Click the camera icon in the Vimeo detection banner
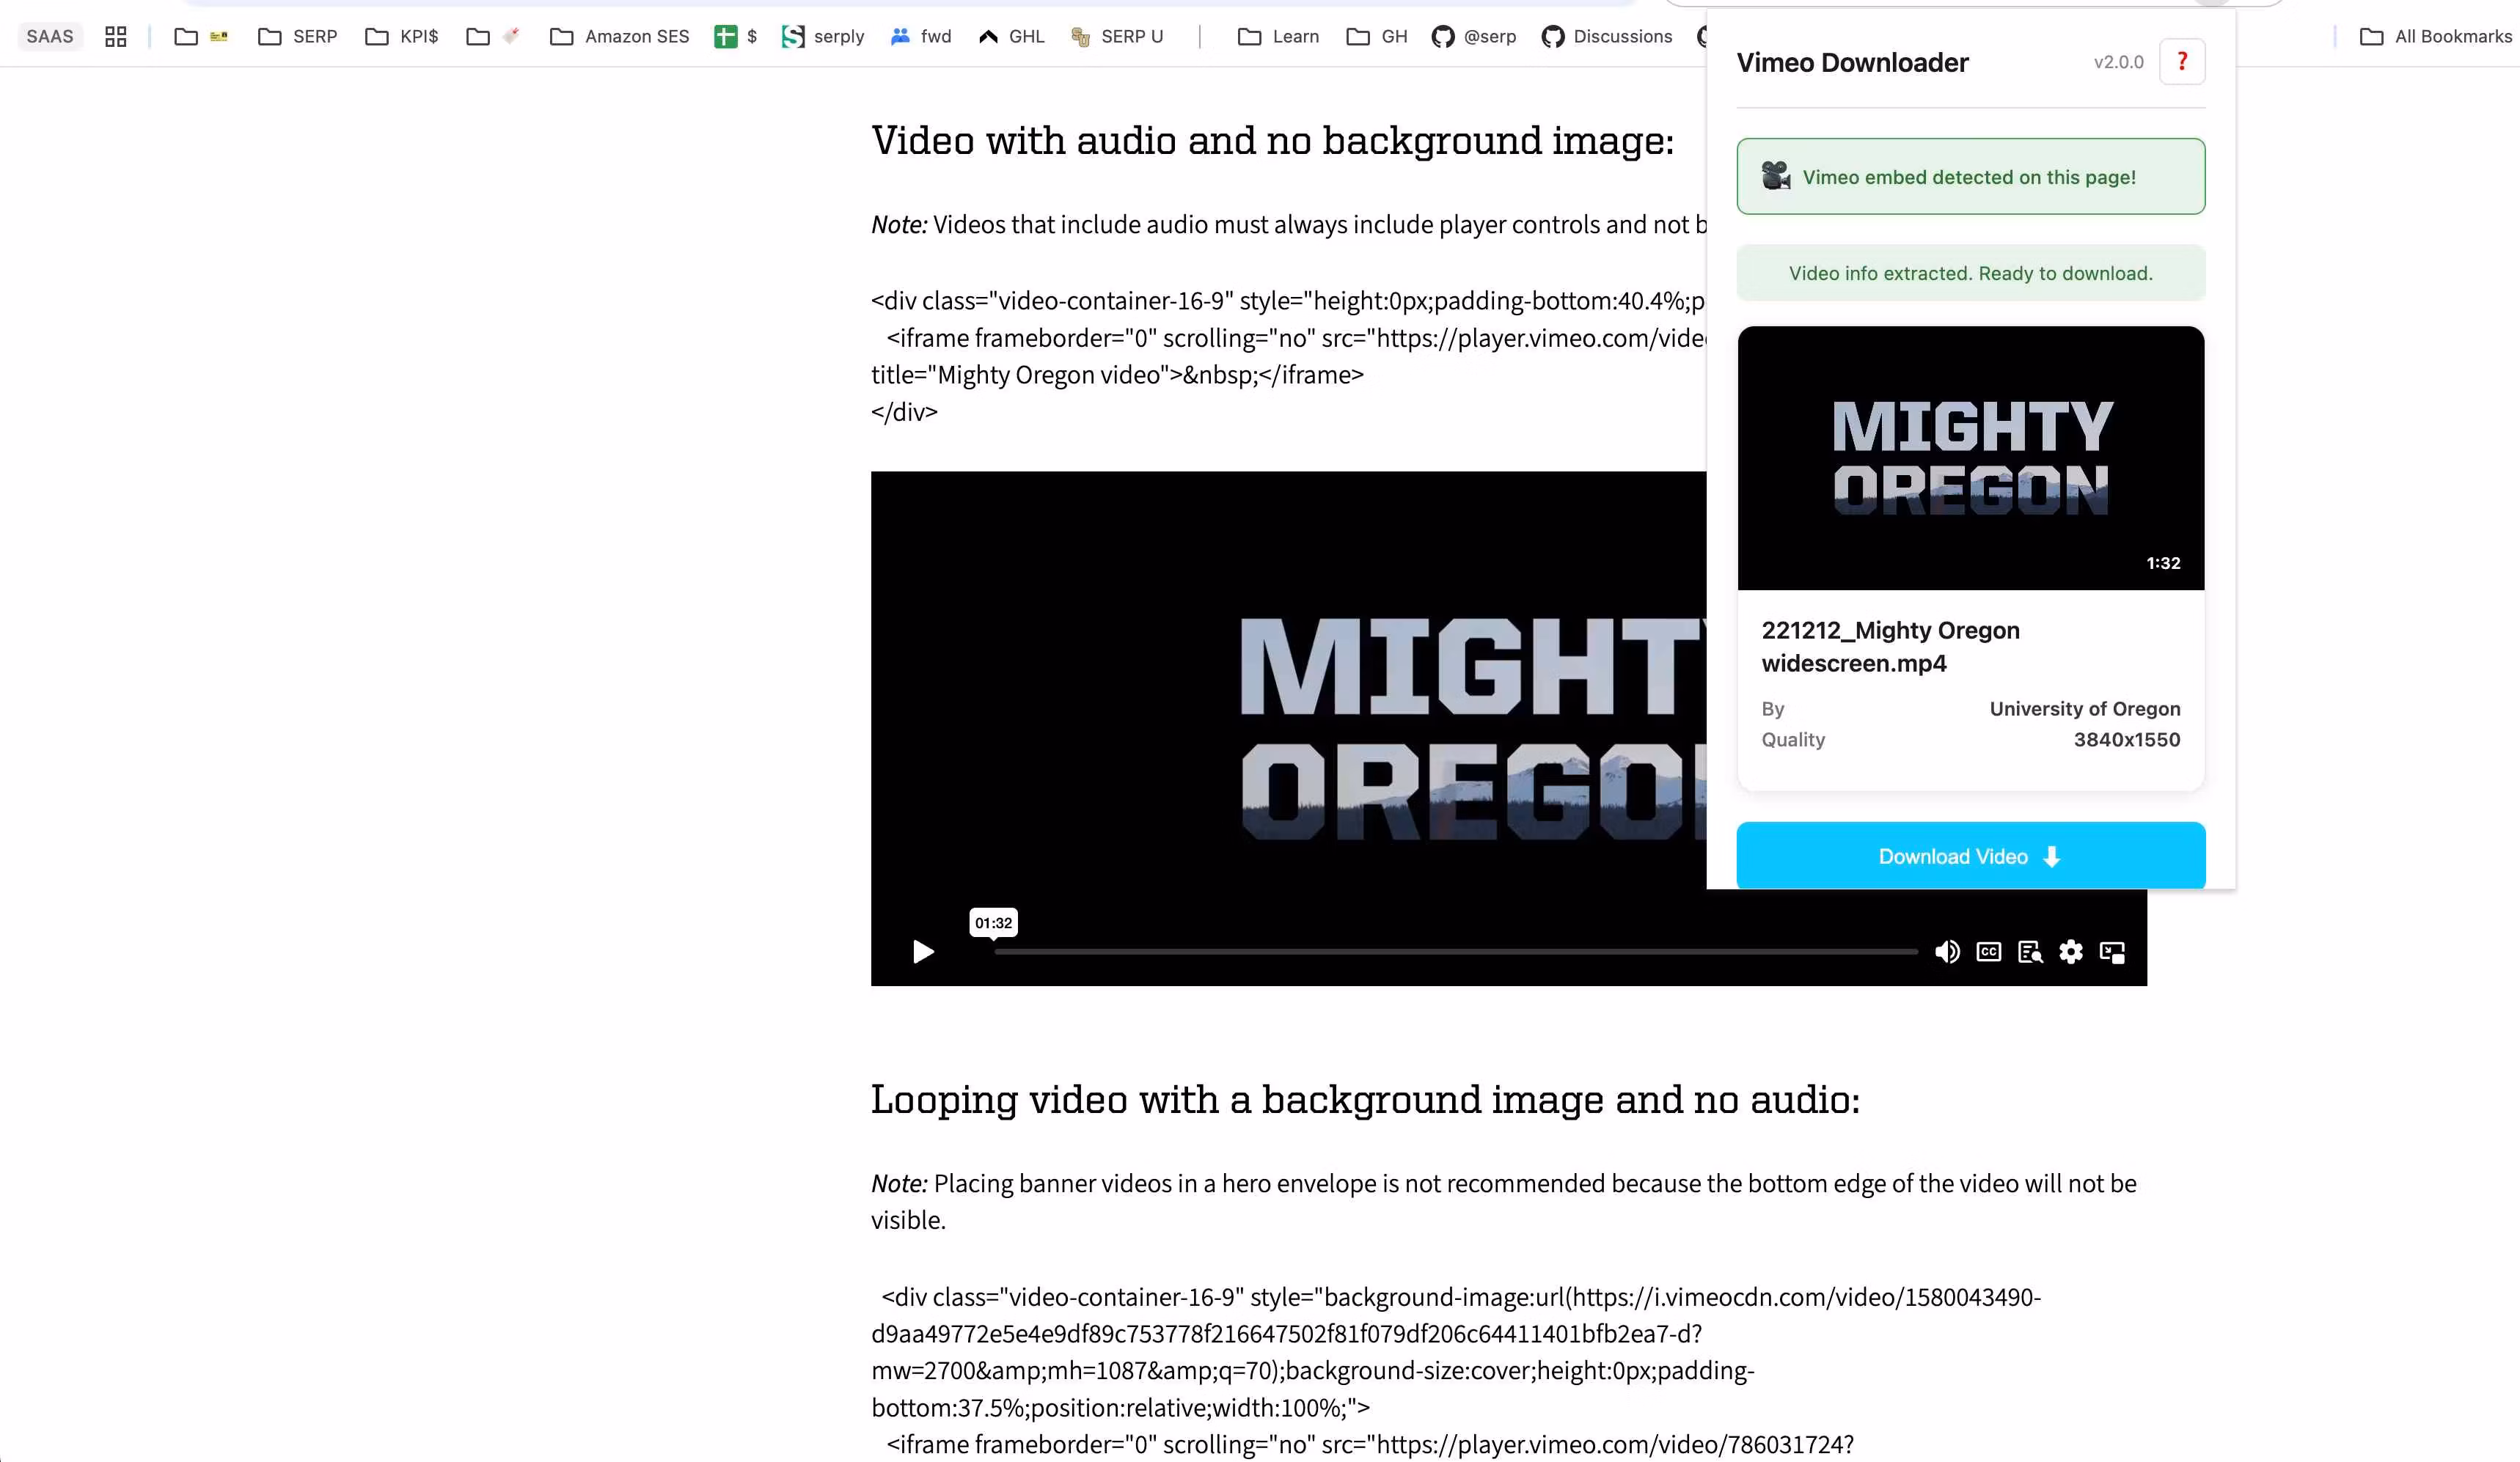2520x1462 pixels. (x=1775, y=176)
